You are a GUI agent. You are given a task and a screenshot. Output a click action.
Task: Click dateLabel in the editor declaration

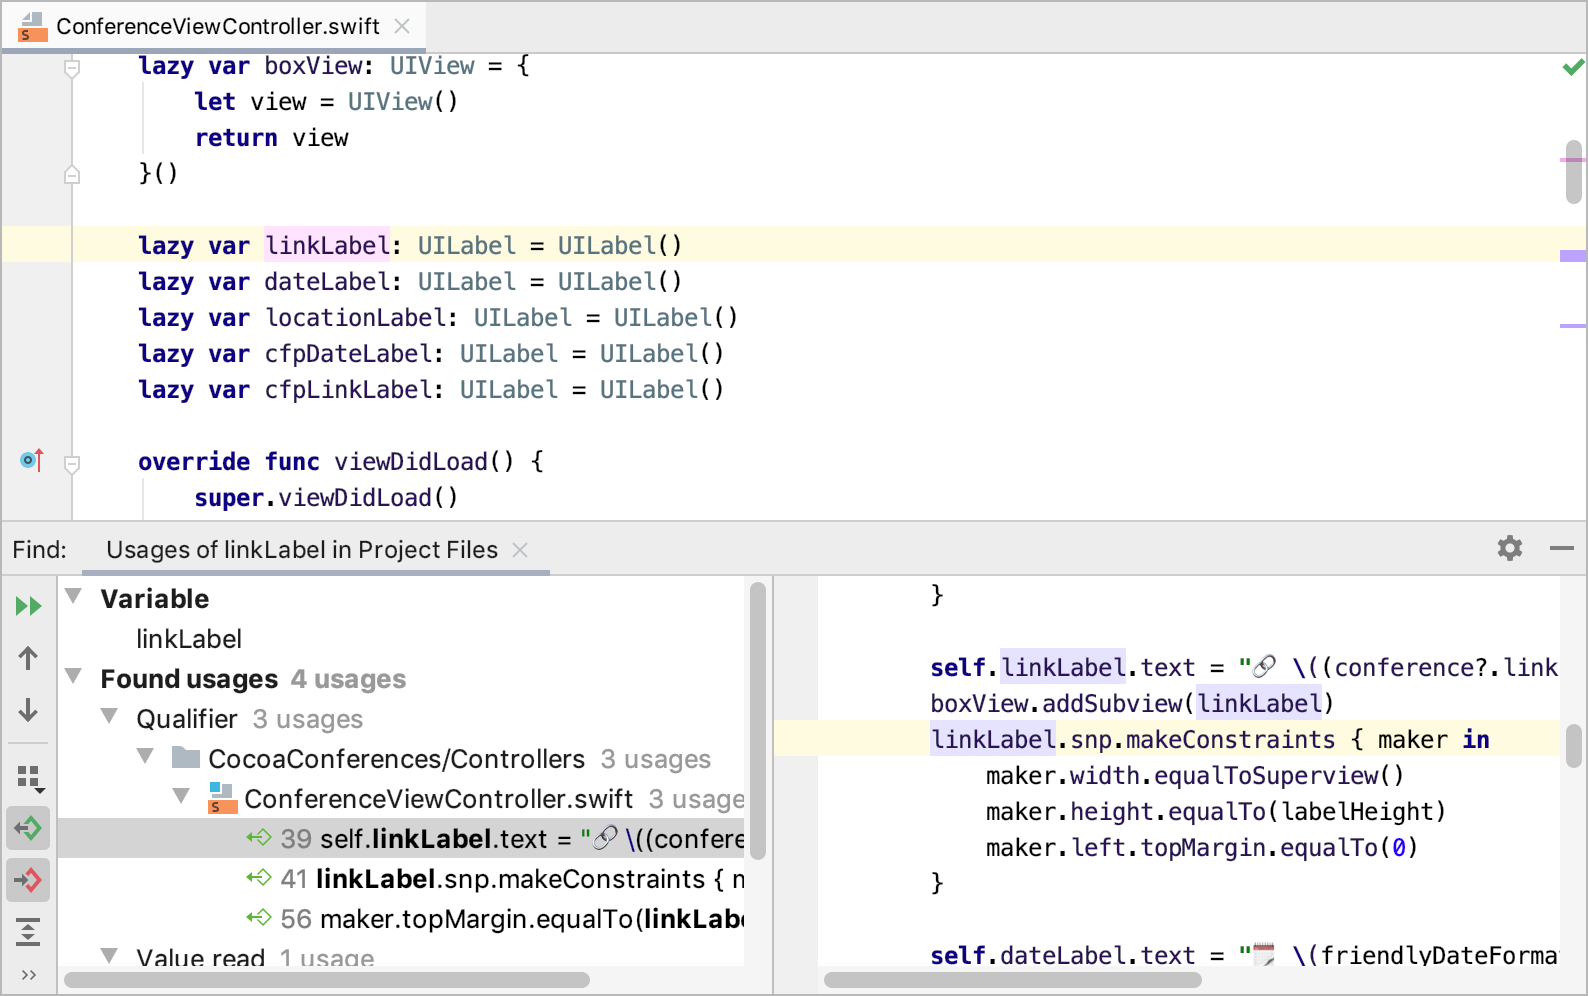[327, 281]
